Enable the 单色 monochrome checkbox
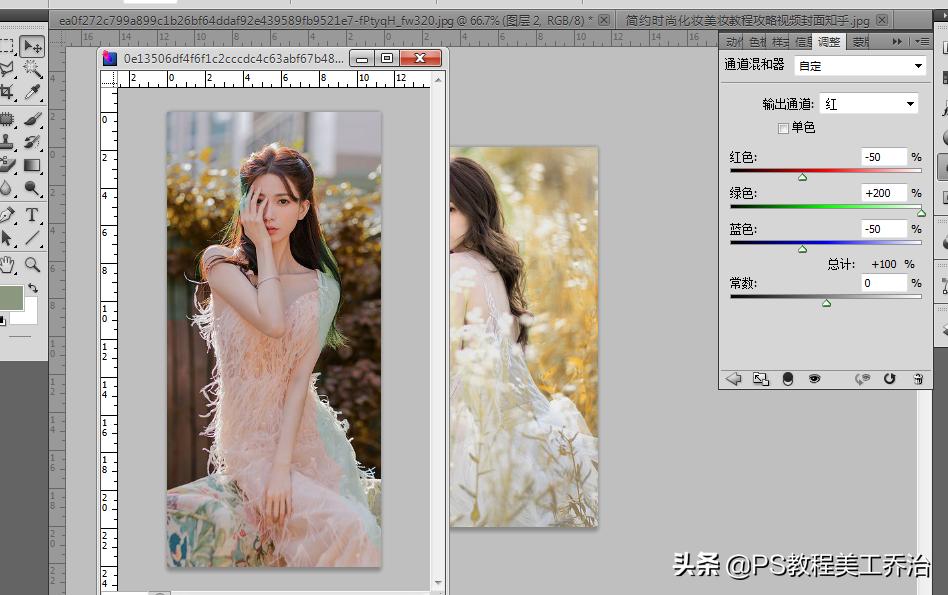The height and width of the screenshot is (595, 948). [x=783, y=128]
